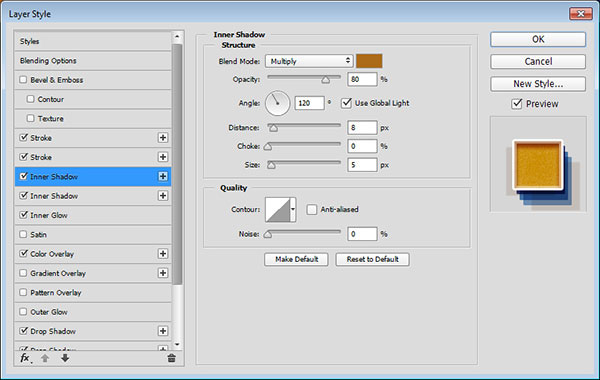Select the Drop Shadow effect row label
Viewport: 600px width, 380px height.
pyautogui.click(x=53, y=331)
